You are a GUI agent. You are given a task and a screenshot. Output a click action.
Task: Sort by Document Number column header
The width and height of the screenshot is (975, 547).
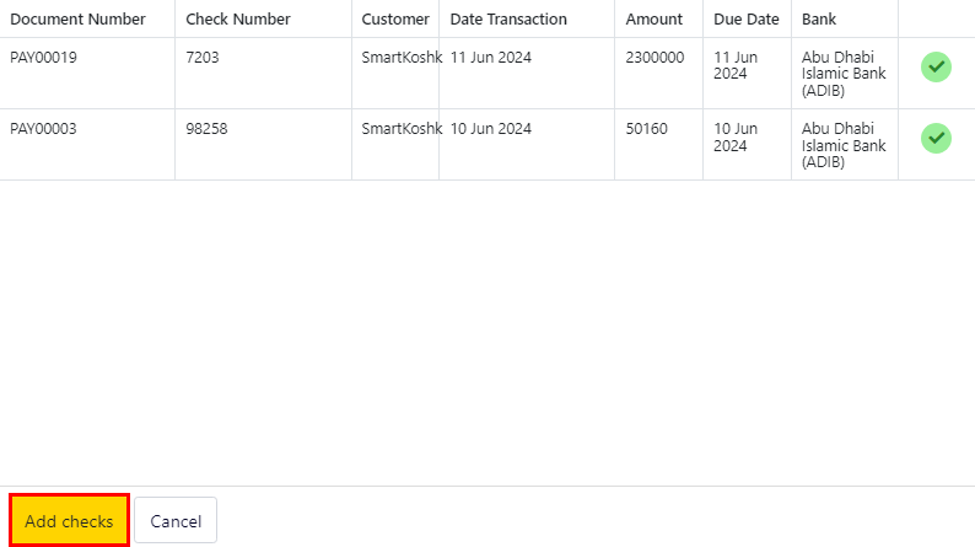78,19
